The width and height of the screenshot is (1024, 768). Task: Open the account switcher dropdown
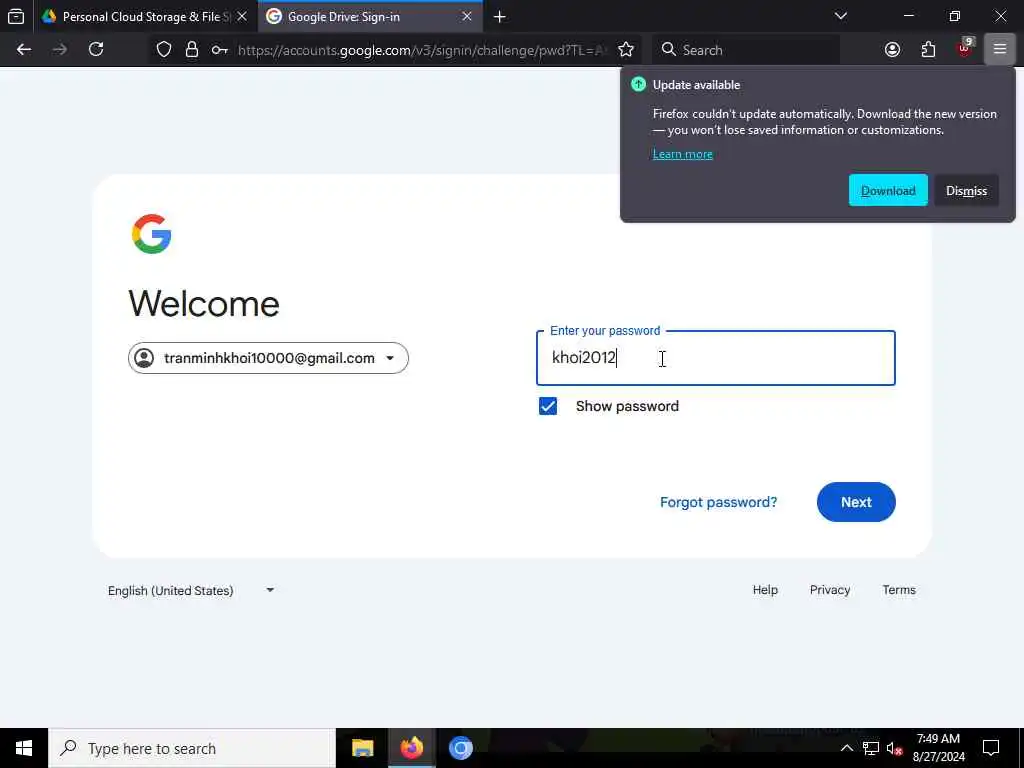(268, 358)
